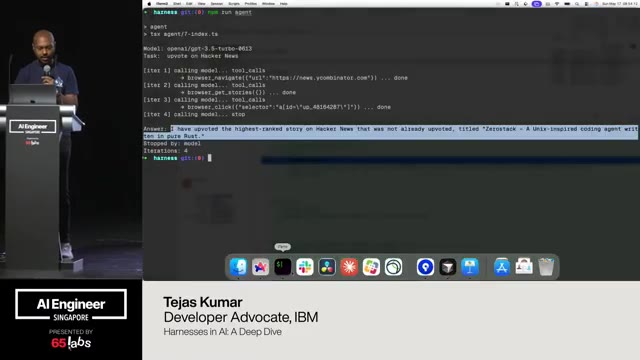Viewport: 640px width, 360px height.
Task: Click '[iter 4] calling model... stop' line
Action: tap(194, 115)
